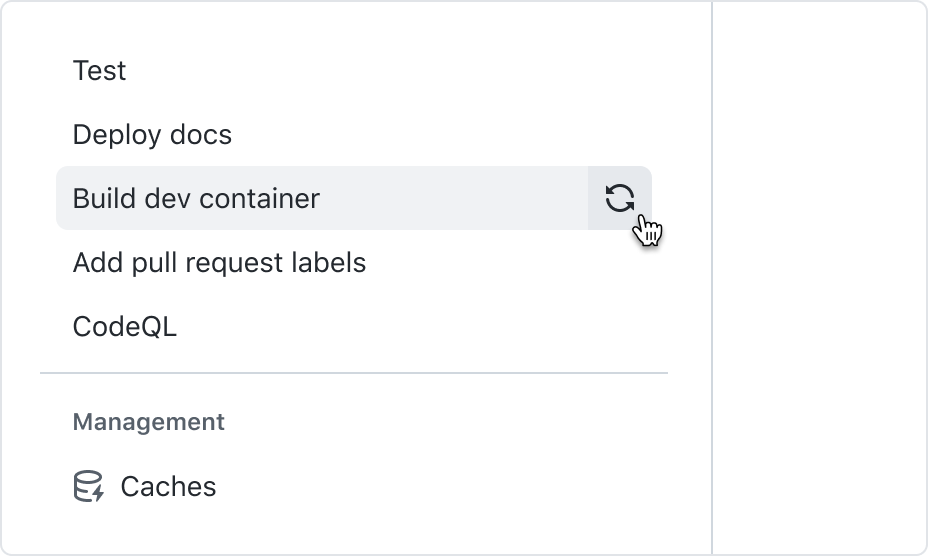Viewport: 928px width, 556px height.
Task: Open the CodeQL workflow entry
Action: pyautogui.click(x=354, y=326)
